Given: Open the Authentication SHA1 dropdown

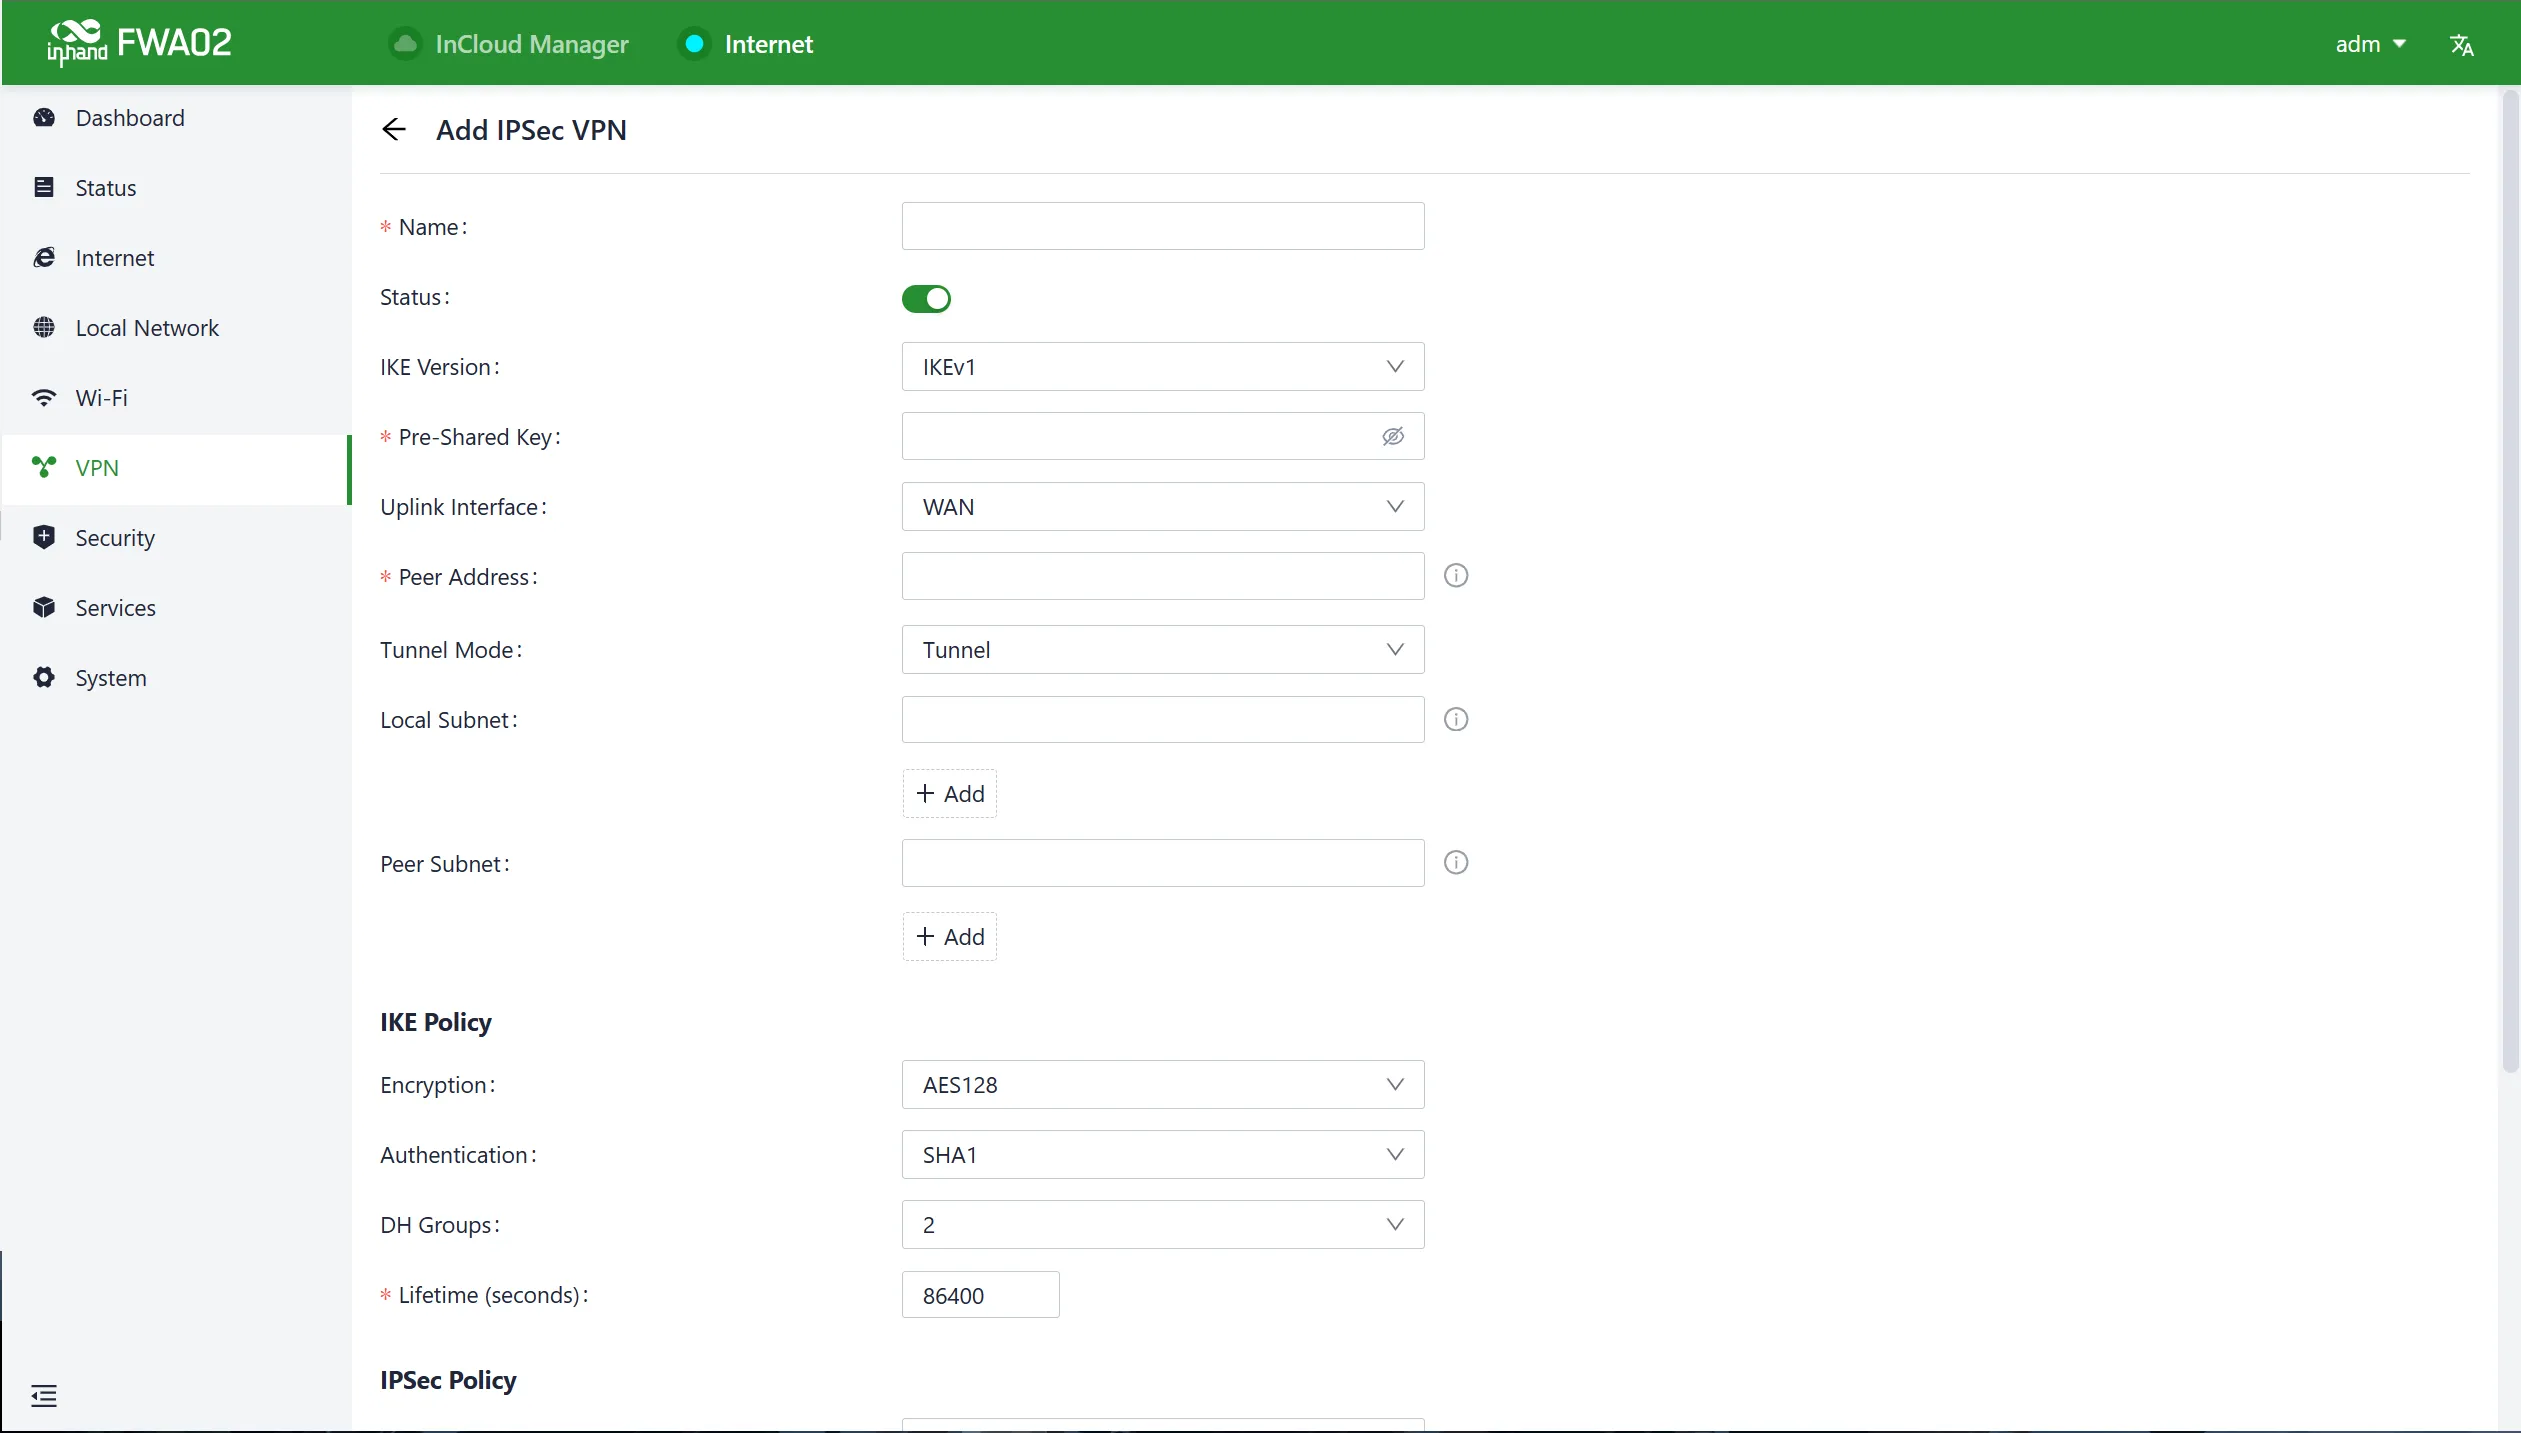Looking at the screenshot, I should [x=1163, y=1155].
